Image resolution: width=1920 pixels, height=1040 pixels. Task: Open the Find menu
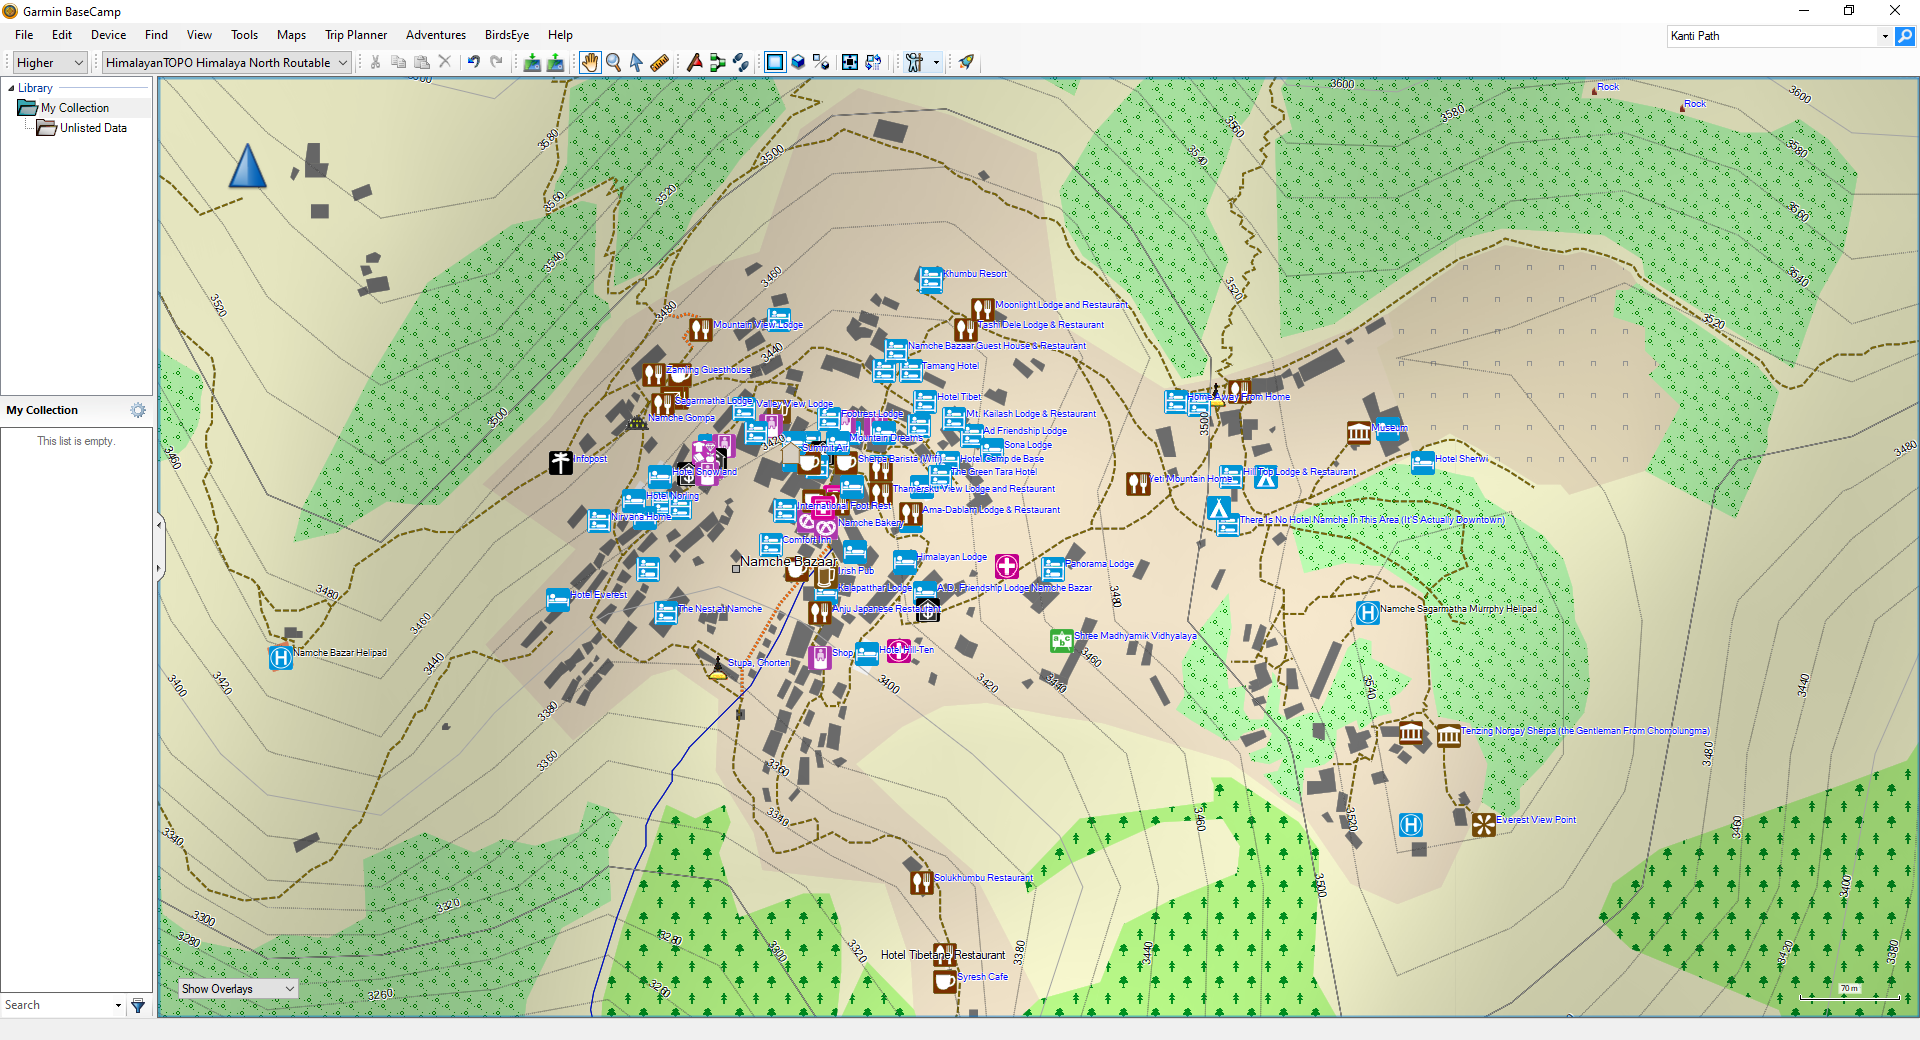pos(156,35)
